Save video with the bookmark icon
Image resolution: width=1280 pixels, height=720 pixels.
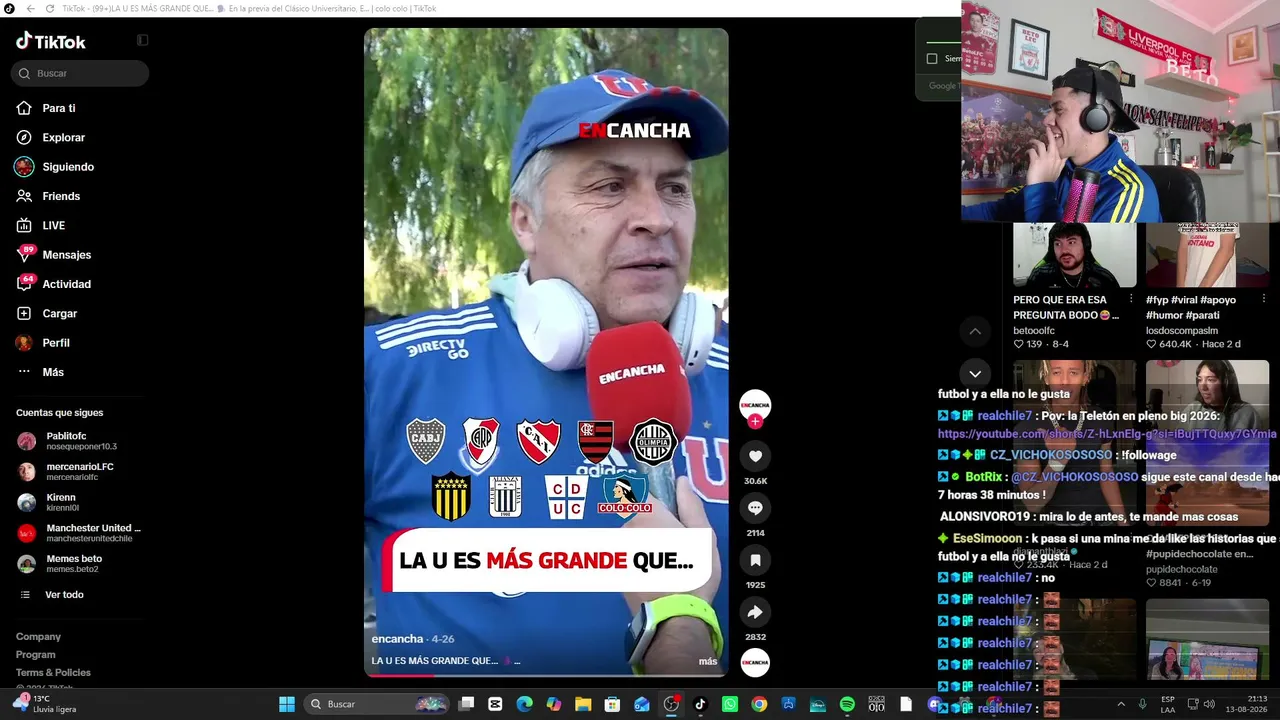coord(755,560)
